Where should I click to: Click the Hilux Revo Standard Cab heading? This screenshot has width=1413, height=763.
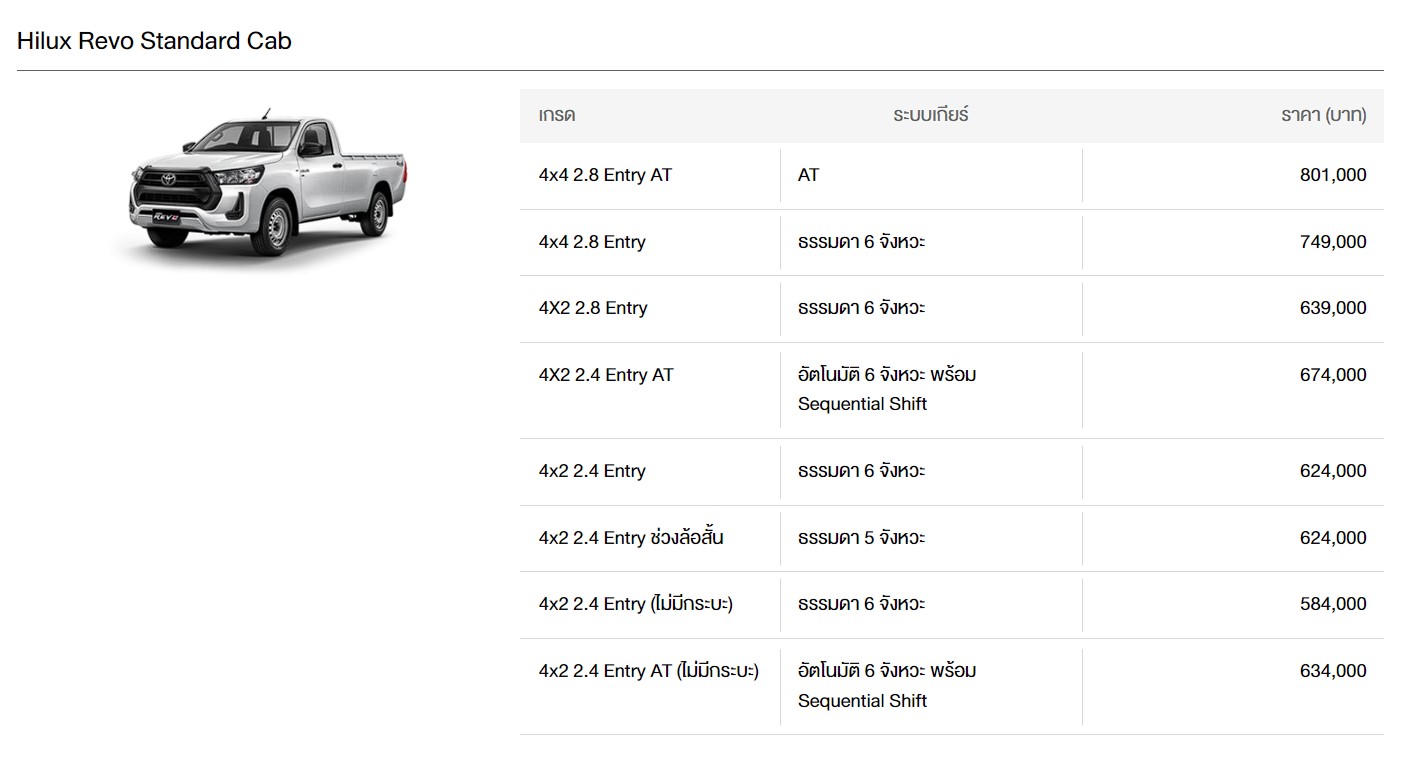(154, 41)
